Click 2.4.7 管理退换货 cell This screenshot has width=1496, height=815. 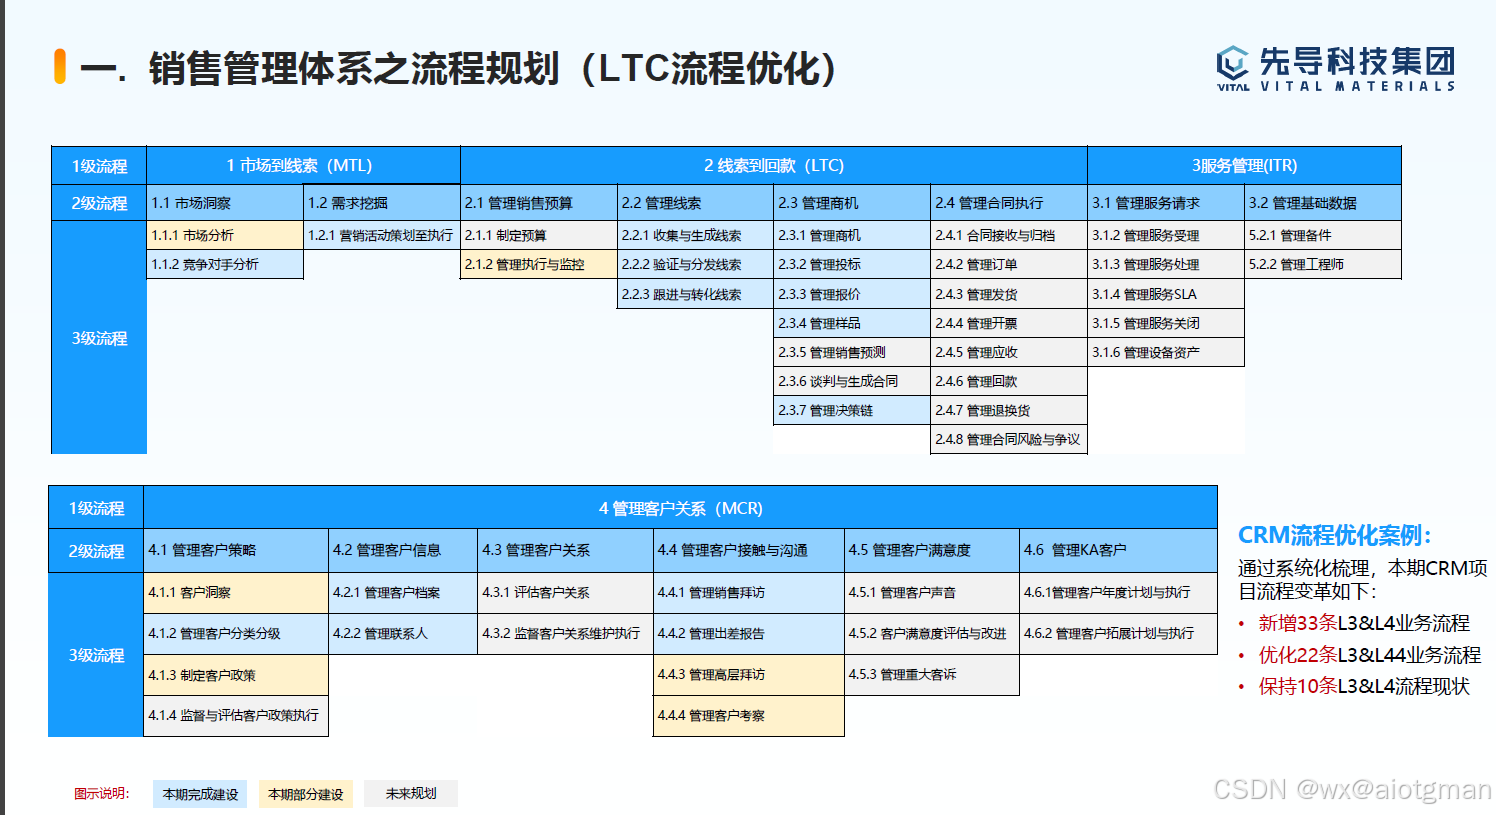point(1009,410)
